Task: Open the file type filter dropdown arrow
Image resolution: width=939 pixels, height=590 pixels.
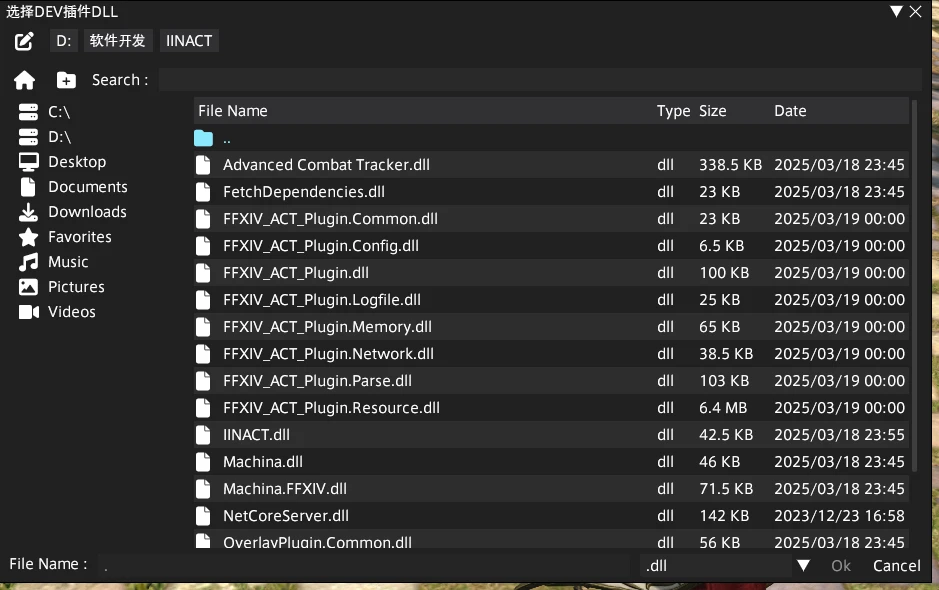Action: pyautogui.click(x=803, y=566)
